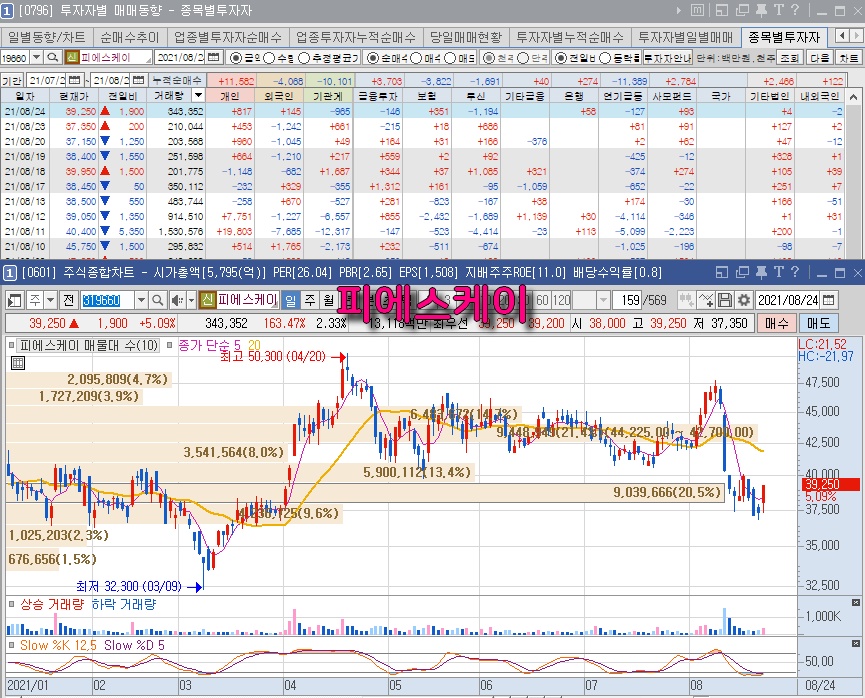Click the duplicate window icon in window 0796
The image size is (865, 698).
click(x=742, y=10)
